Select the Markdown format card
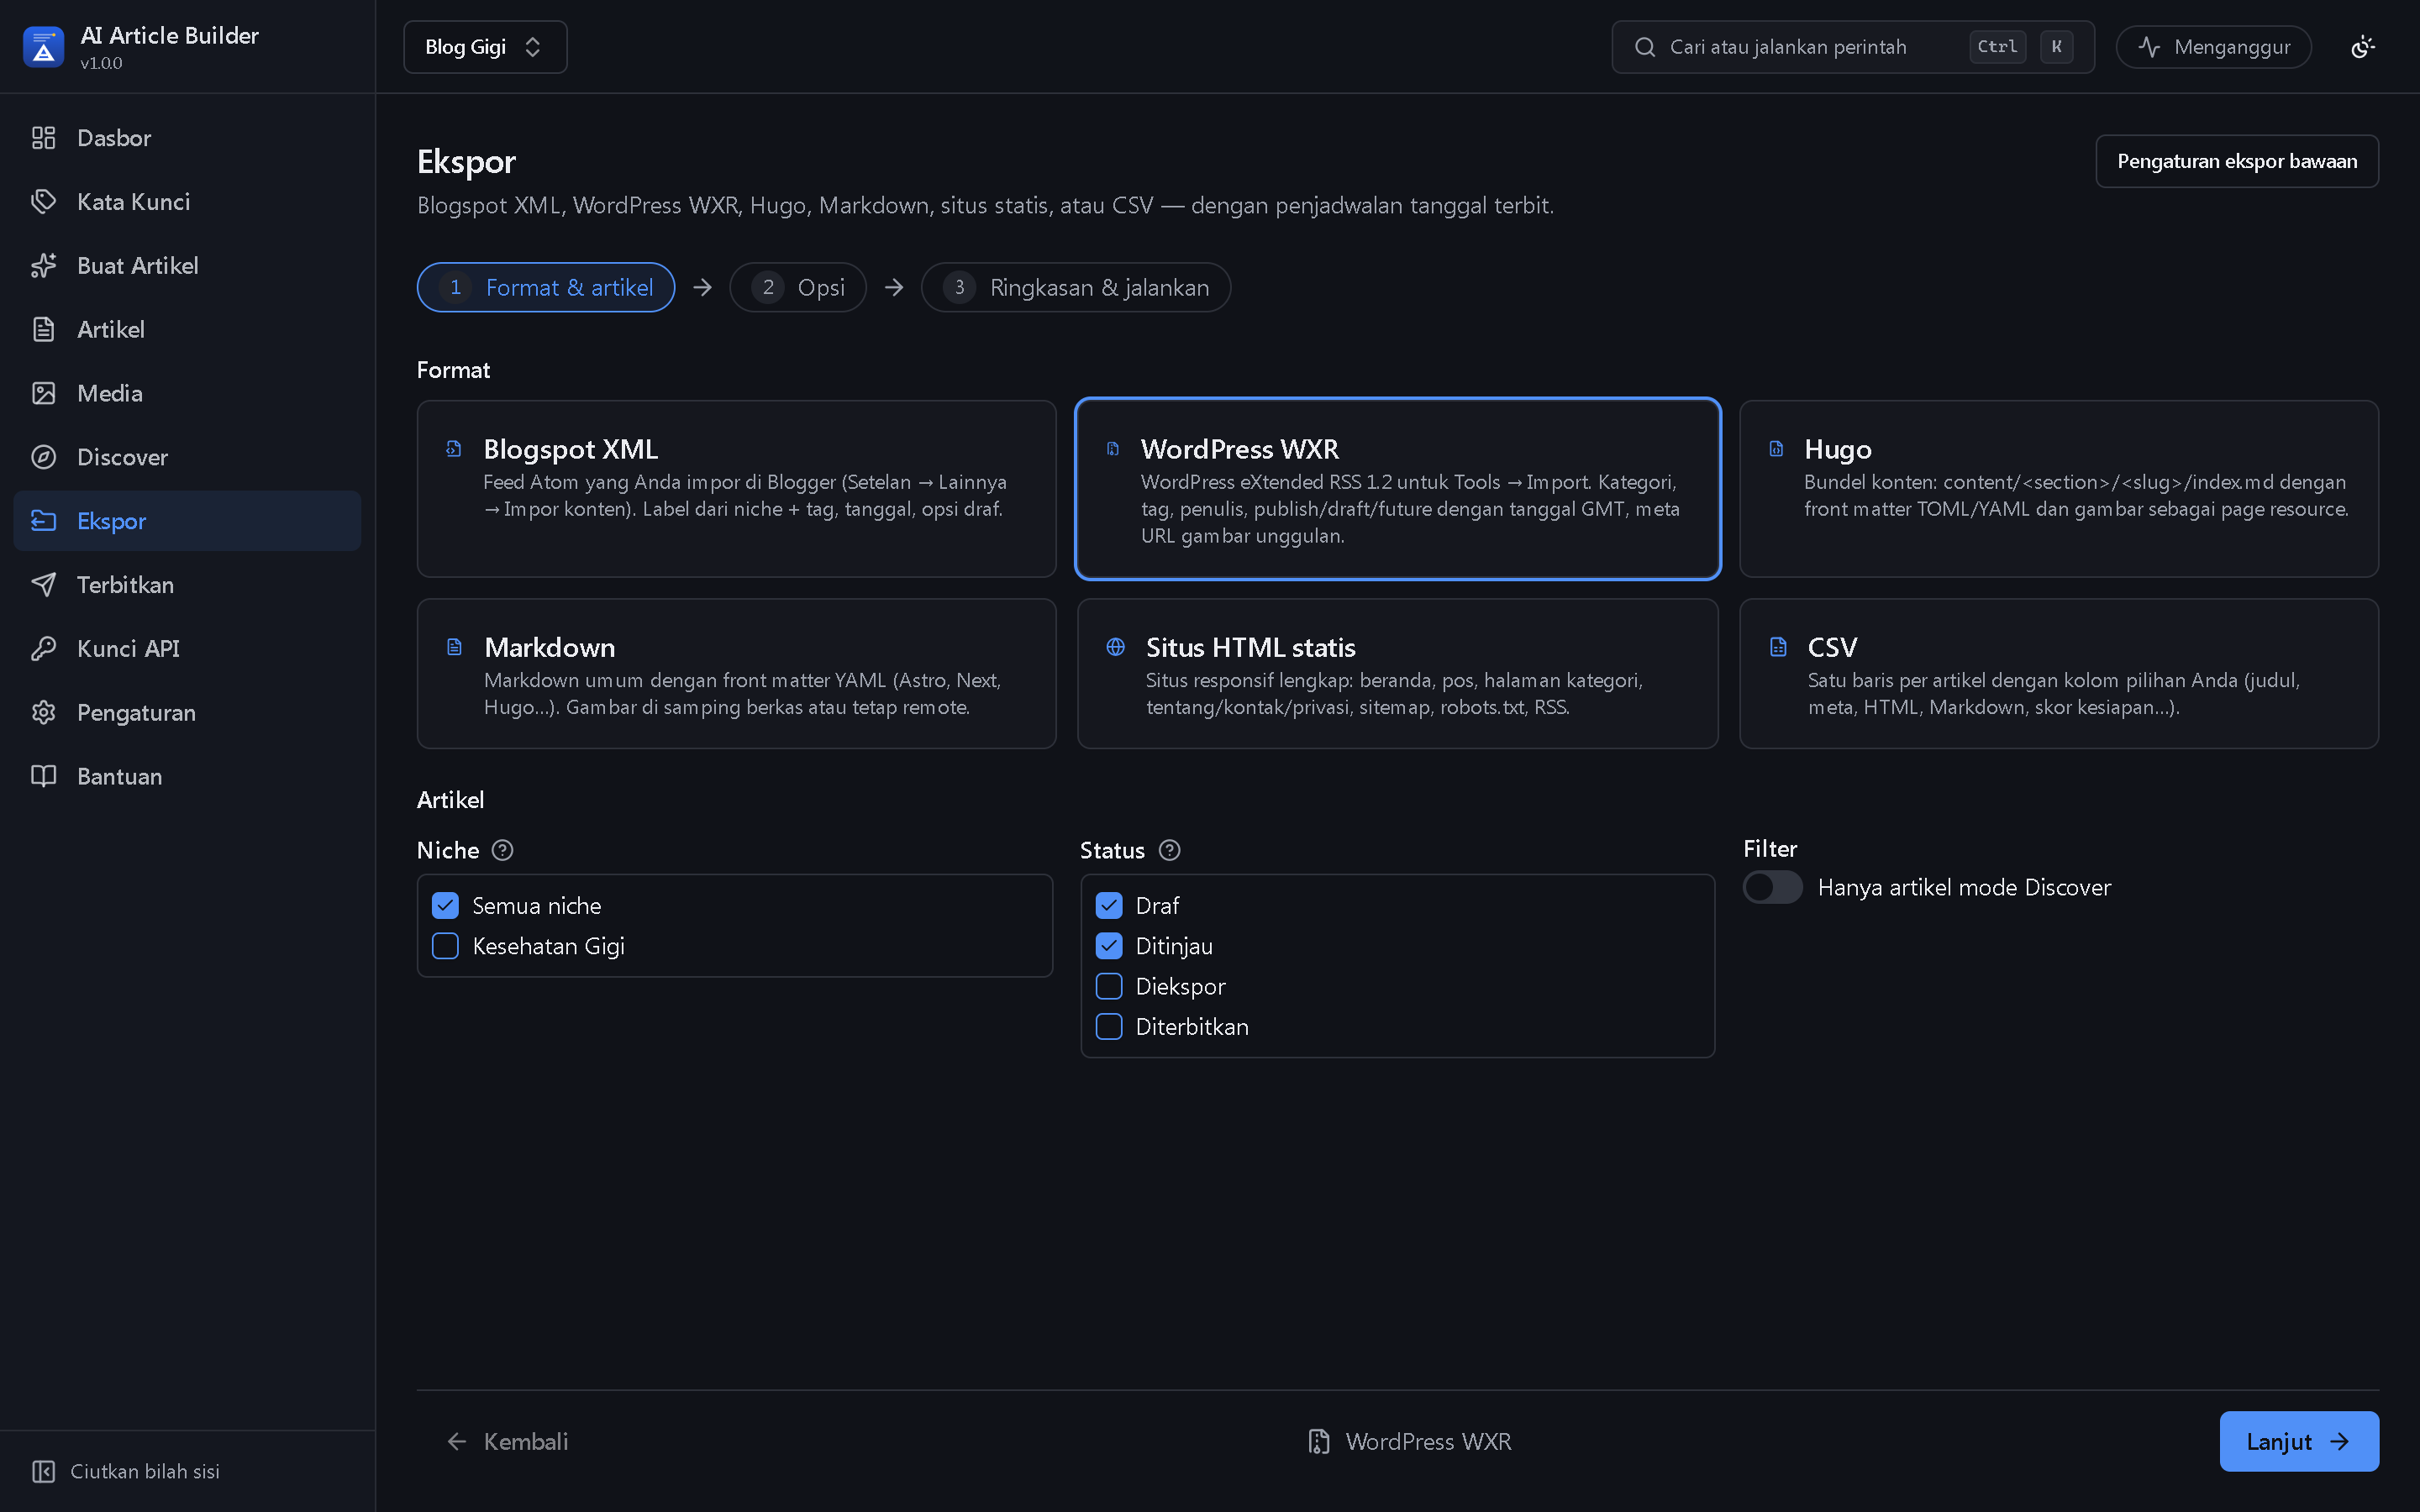This screenshot has width=2420, height=1512. [736, 674]
